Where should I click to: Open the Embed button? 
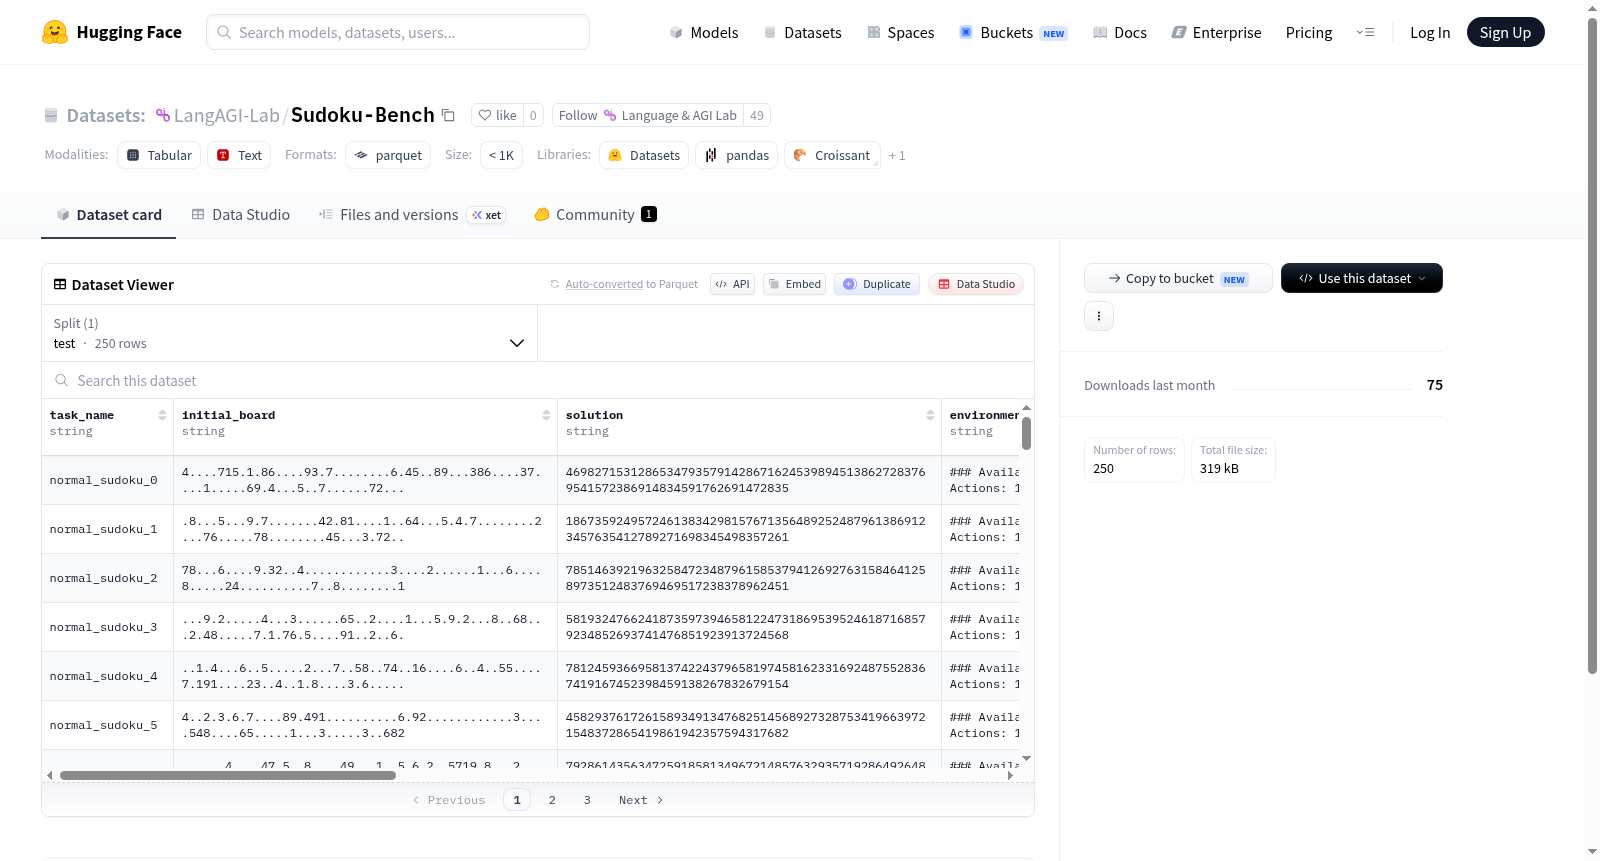(795, 284)
